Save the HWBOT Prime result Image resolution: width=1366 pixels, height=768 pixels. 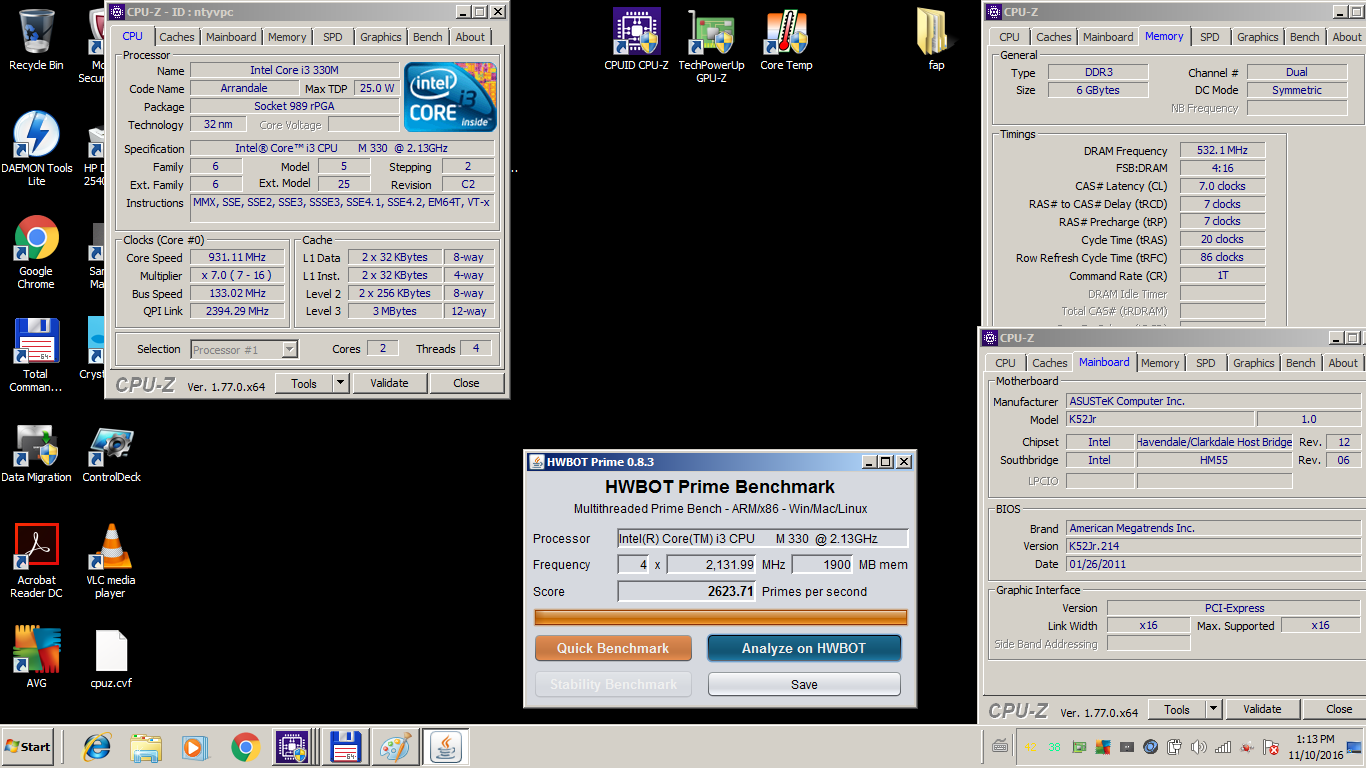pos(804,684)
